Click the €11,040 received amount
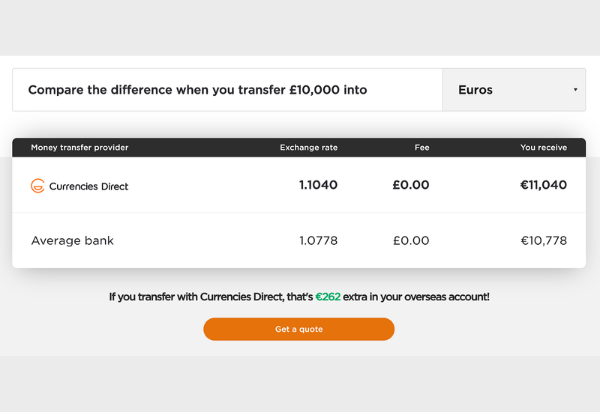 543,185
